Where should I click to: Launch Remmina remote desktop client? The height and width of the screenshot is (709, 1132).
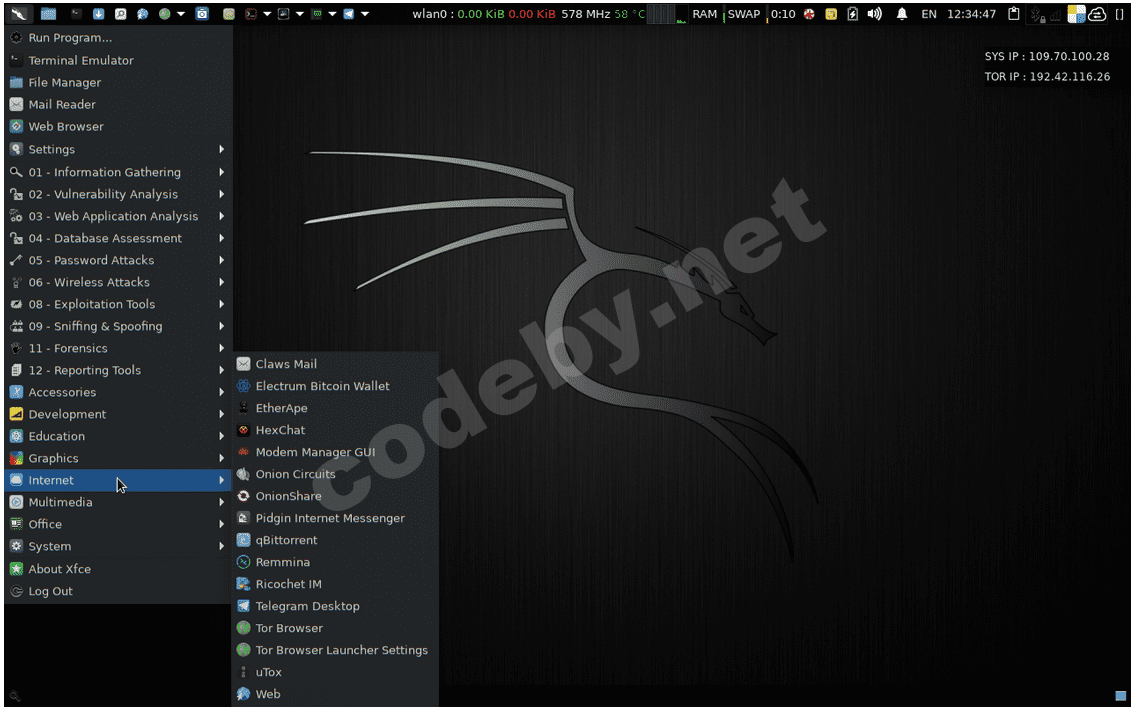(x=335, y=562)
